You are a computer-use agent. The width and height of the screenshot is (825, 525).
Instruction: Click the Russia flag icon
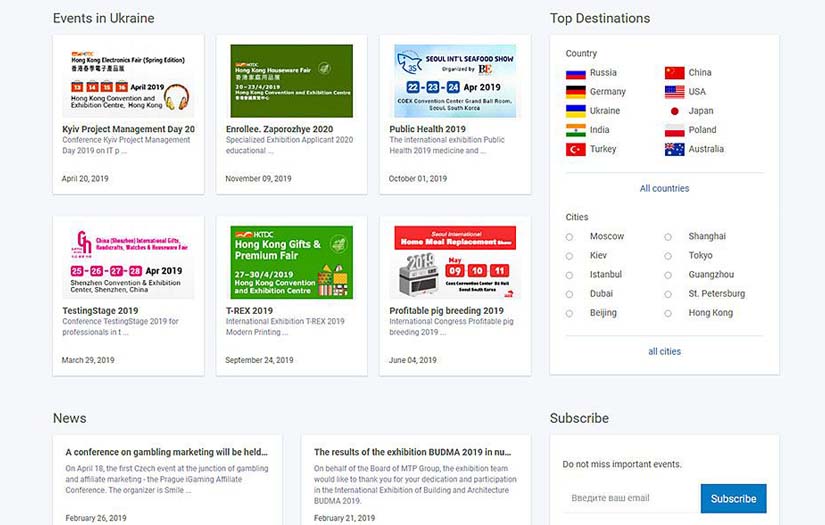[576, 73]
